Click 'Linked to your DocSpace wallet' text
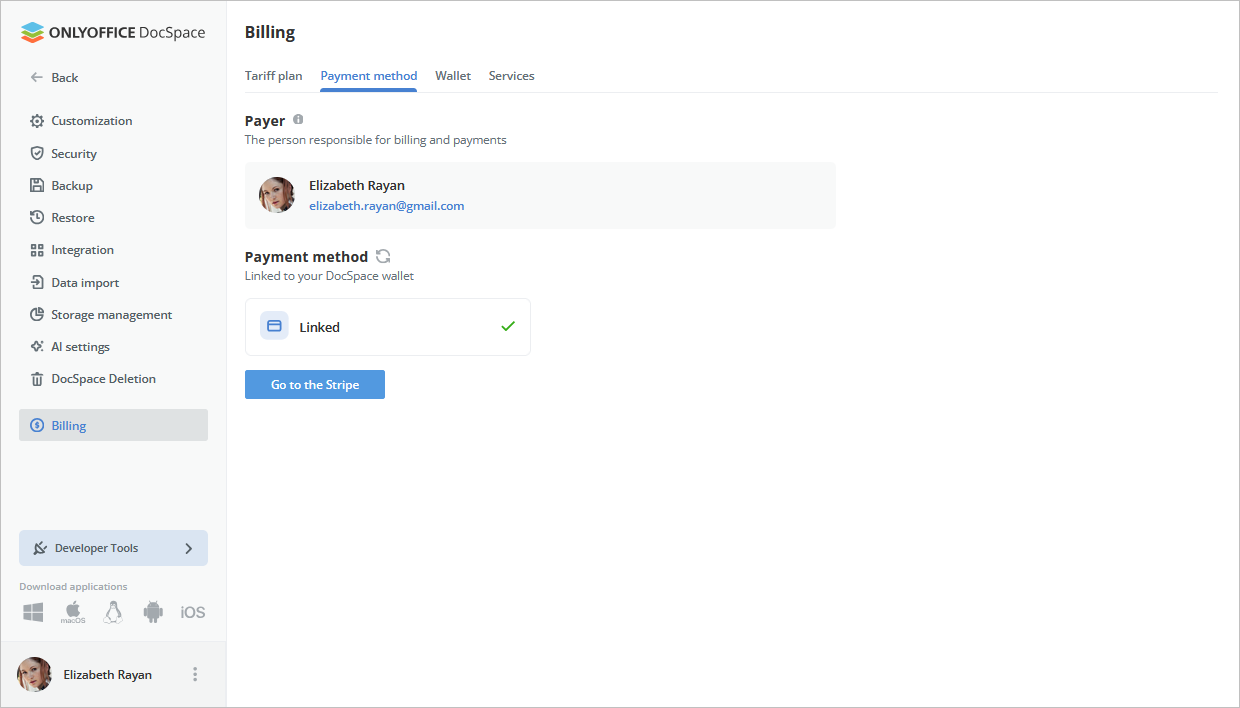The image size is (1240, 708). point(329,276)
